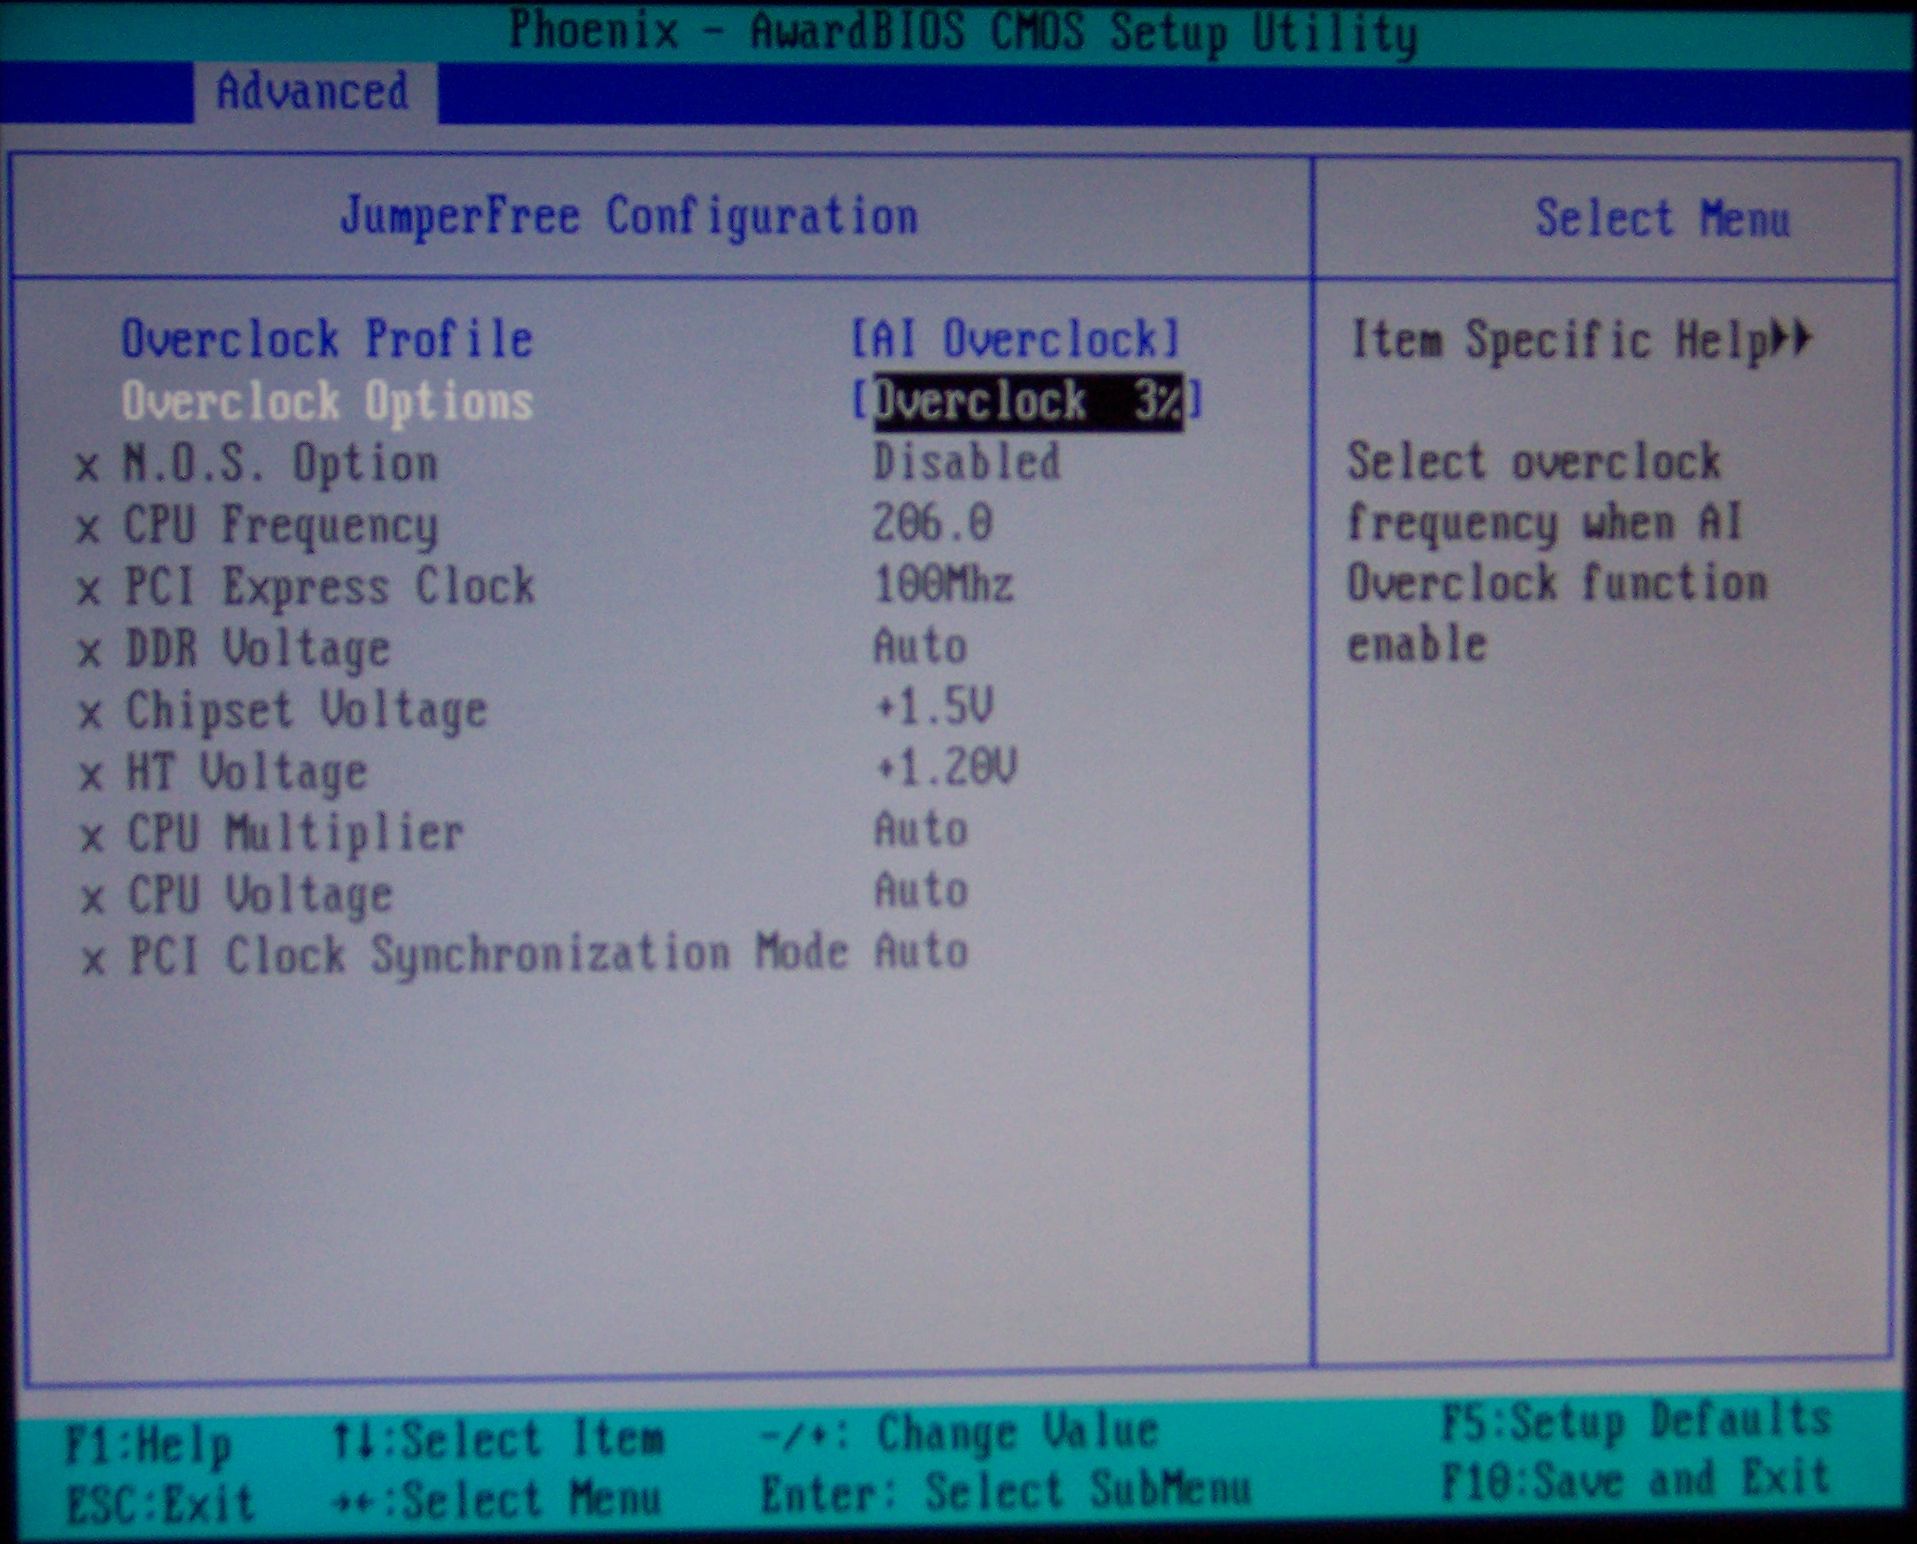This screenshot has width=1917, height=1544.
Task: Click the x marker beside CPU Multiplier
Action: [93, 838]
